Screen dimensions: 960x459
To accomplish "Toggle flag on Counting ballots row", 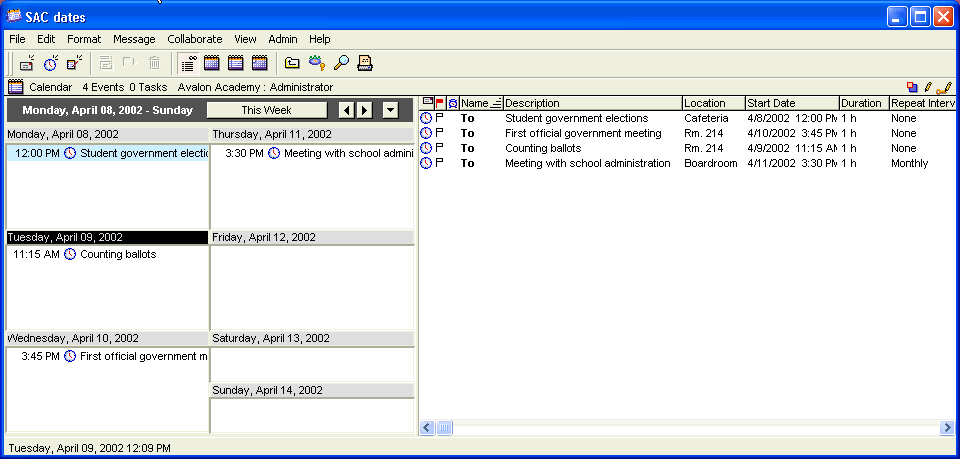I will (440, 148).
